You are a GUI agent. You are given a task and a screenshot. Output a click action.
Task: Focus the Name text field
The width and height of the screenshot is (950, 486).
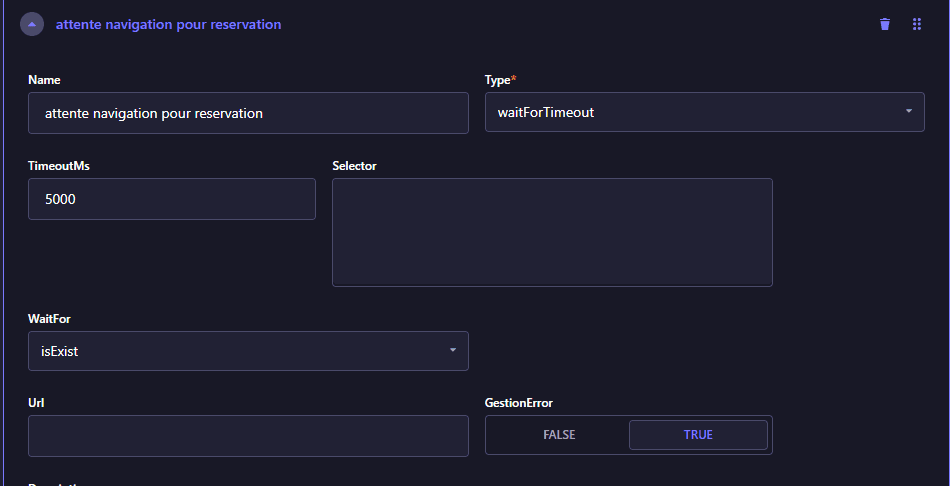(248, 113)
